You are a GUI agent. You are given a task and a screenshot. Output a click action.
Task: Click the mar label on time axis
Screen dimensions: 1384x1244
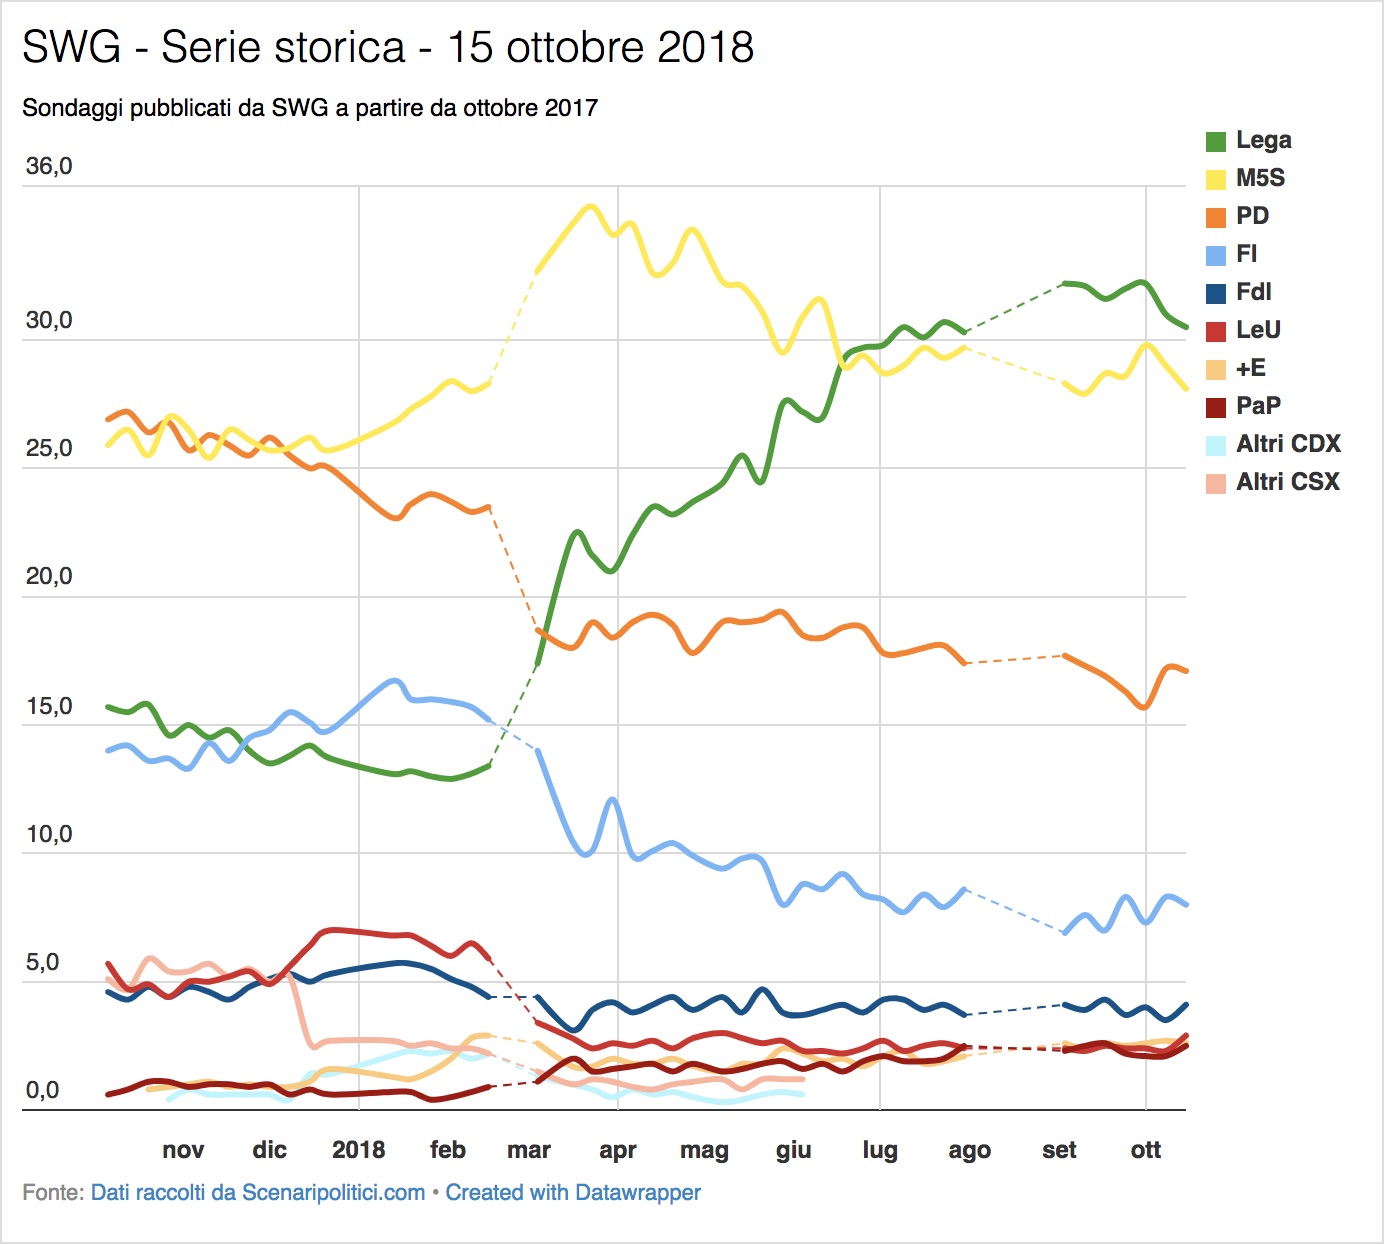529,1150
